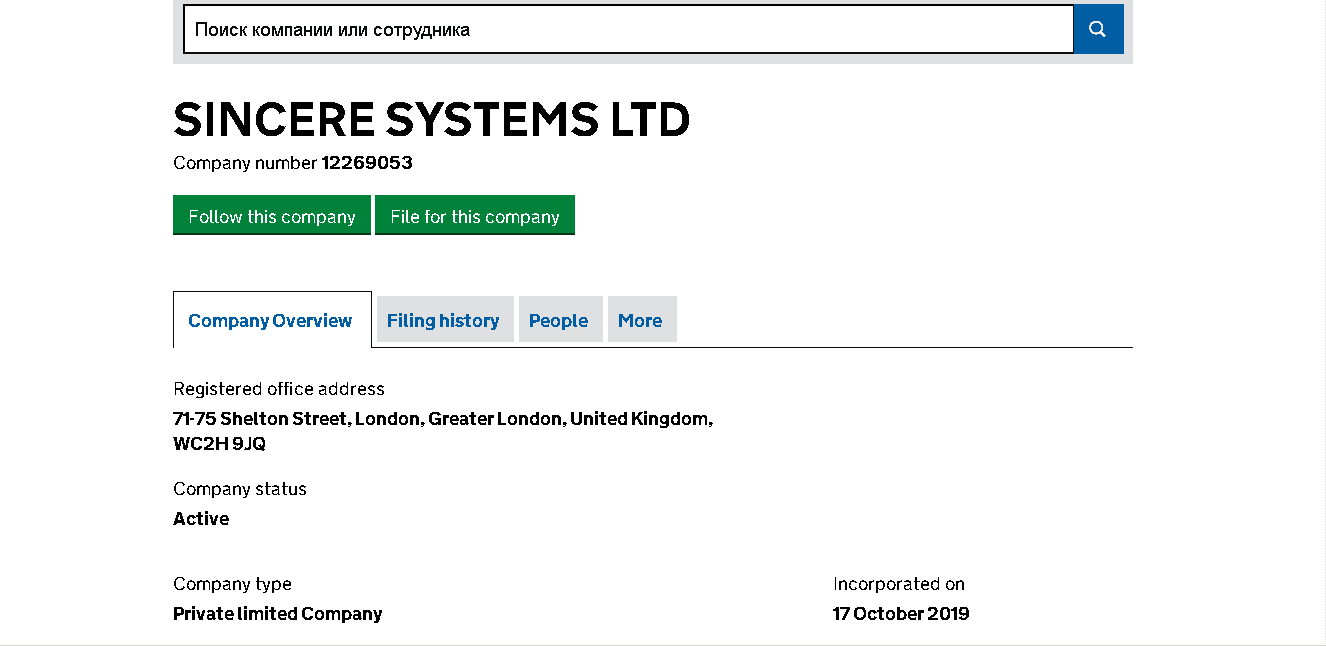Viewport: 1326px width, 646px height.
Task: Click the Registered office address label
Action: click(278, 389)
